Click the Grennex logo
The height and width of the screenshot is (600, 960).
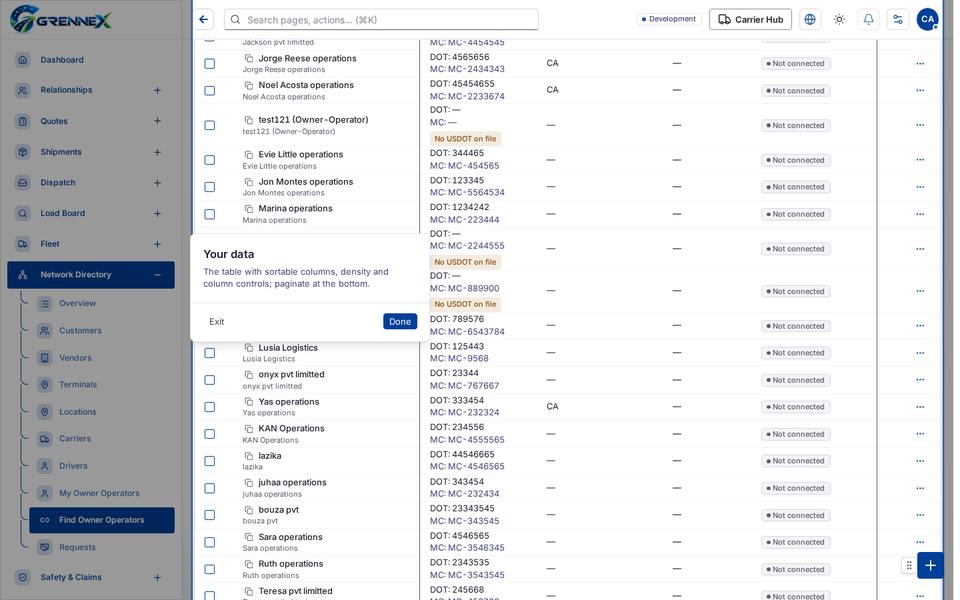pos(61,20)
